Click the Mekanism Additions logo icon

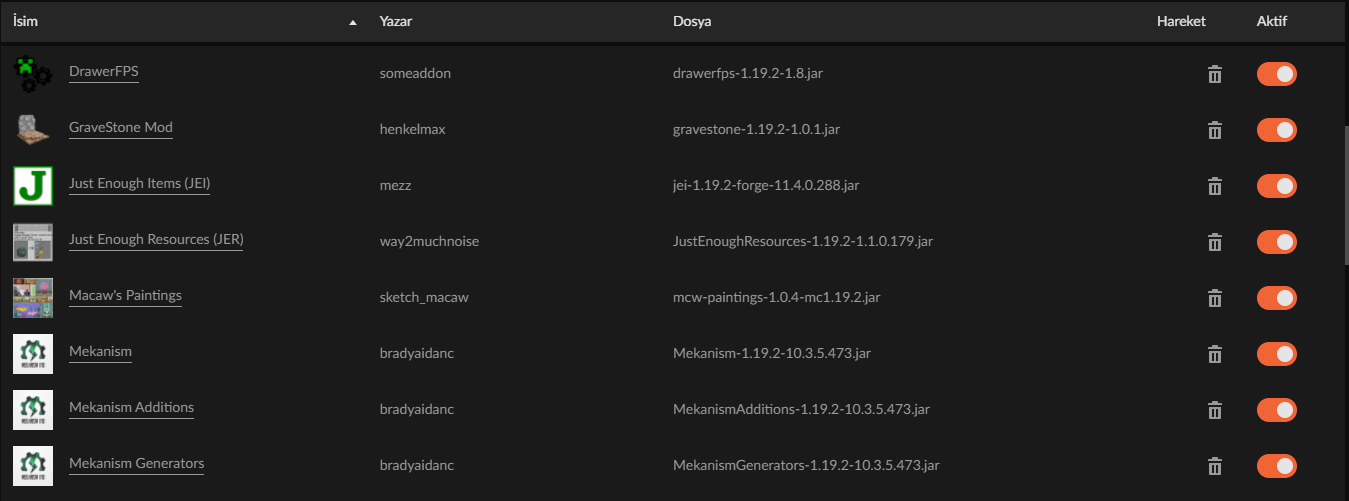(x=32, y=410)
